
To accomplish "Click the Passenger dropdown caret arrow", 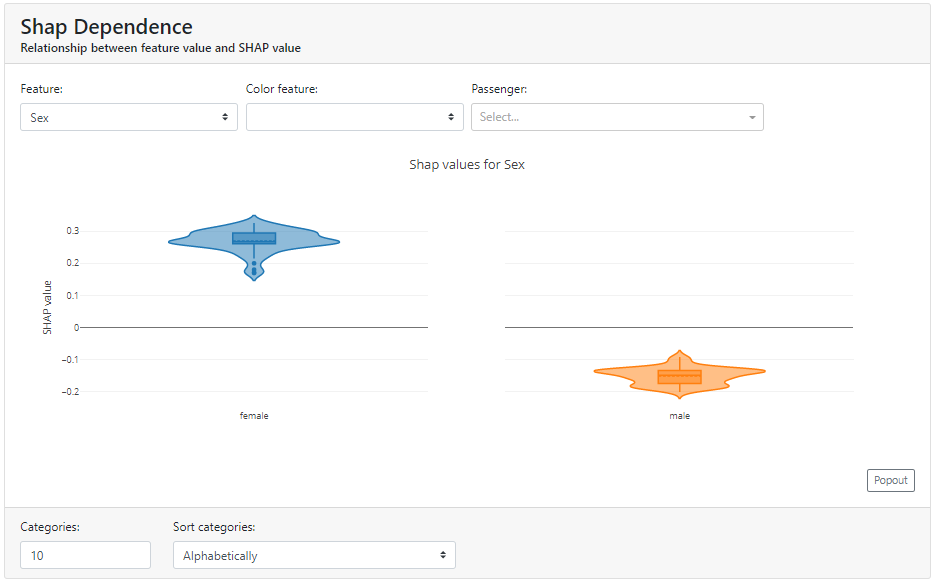I will click(751, 117).
